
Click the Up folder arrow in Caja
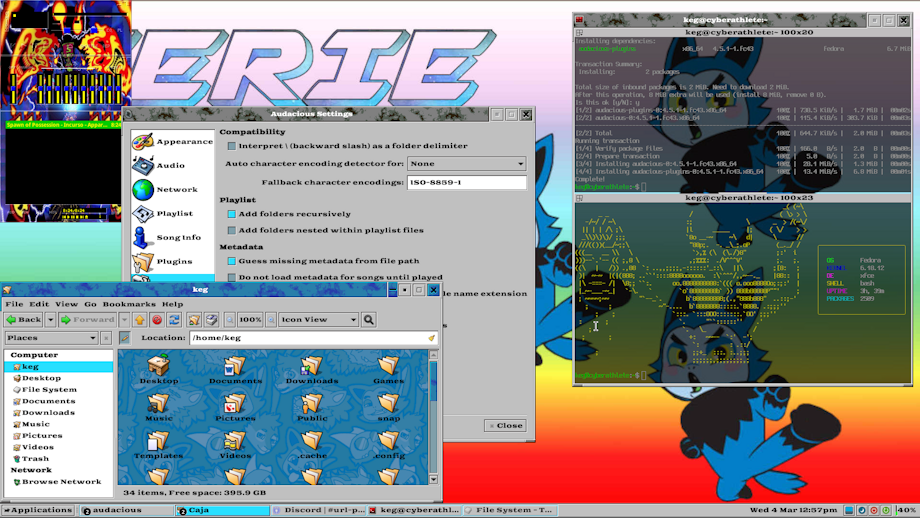[140, 320]
